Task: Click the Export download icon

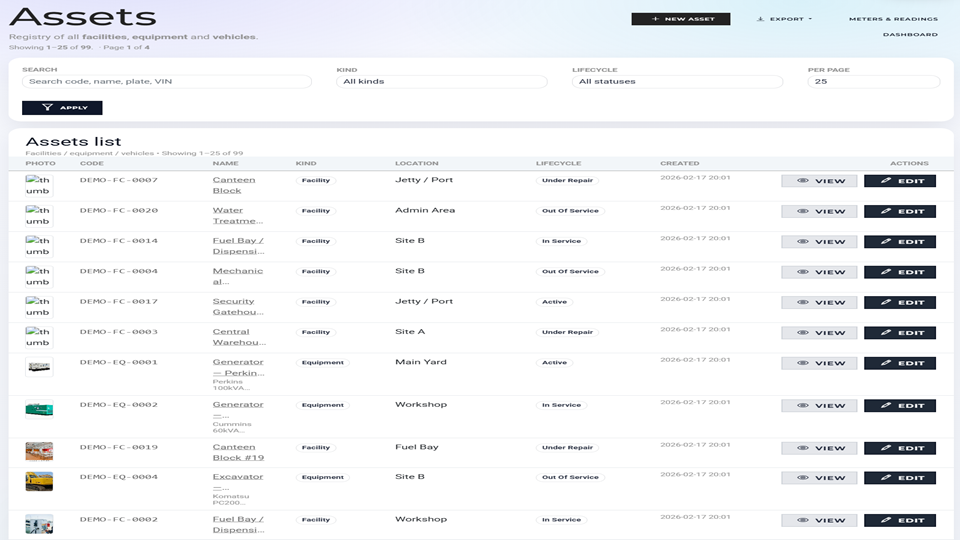Action: coord(760,19)
